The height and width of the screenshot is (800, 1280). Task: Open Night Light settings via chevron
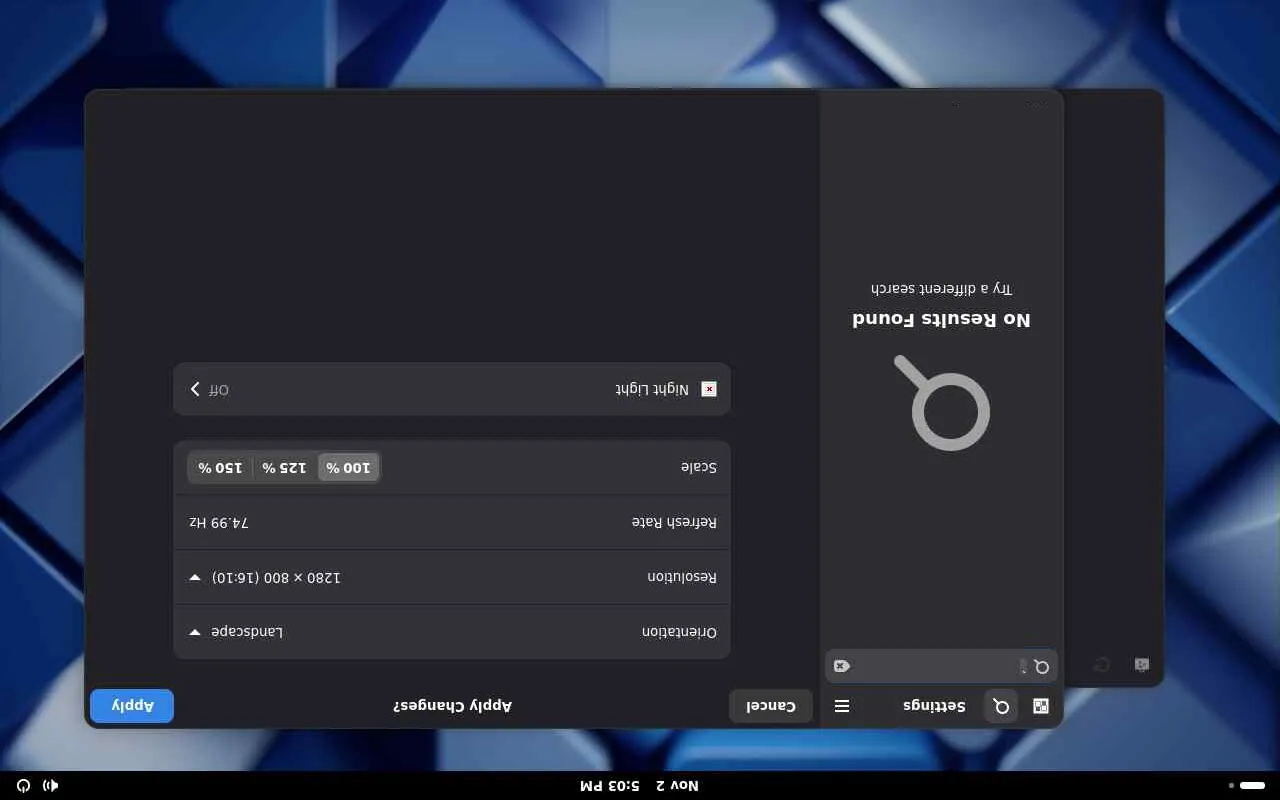195,389
